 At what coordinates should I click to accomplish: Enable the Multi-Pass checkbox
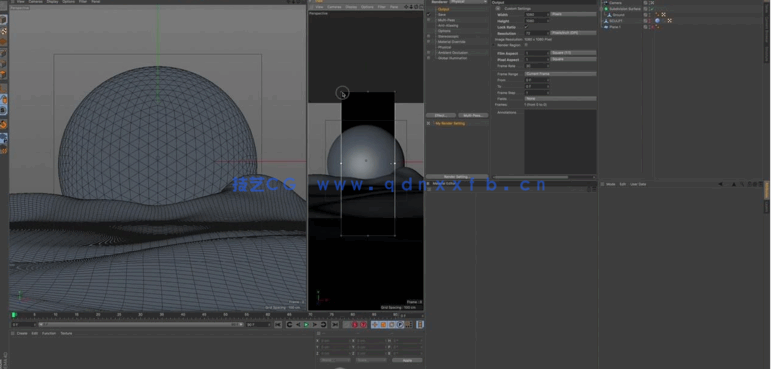429,20
